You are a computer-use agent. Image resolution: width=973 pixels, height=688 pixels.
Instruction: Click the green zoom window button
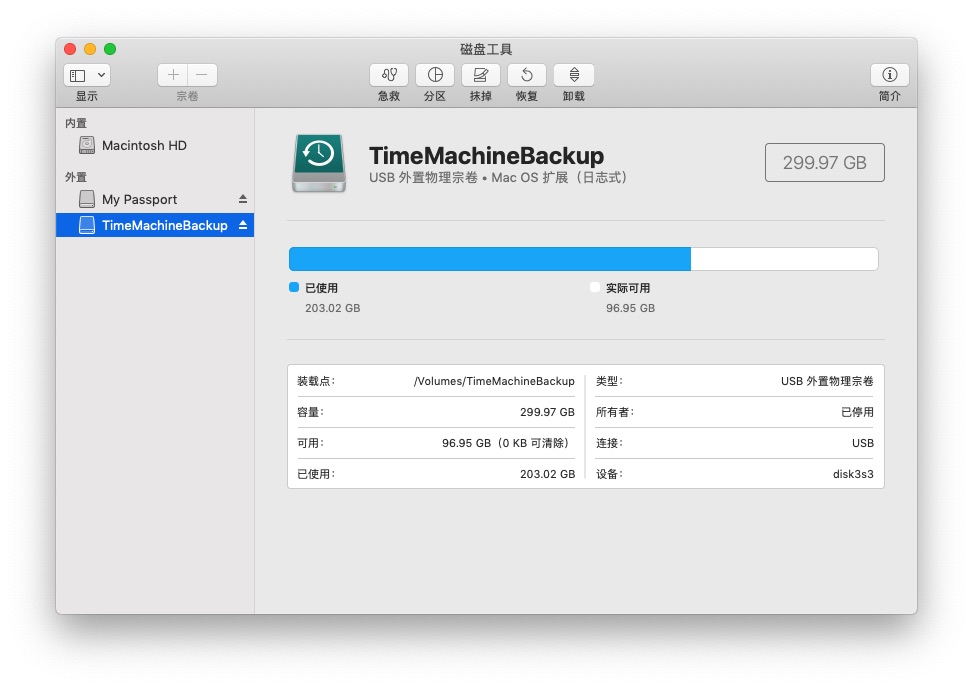point(110,49)
